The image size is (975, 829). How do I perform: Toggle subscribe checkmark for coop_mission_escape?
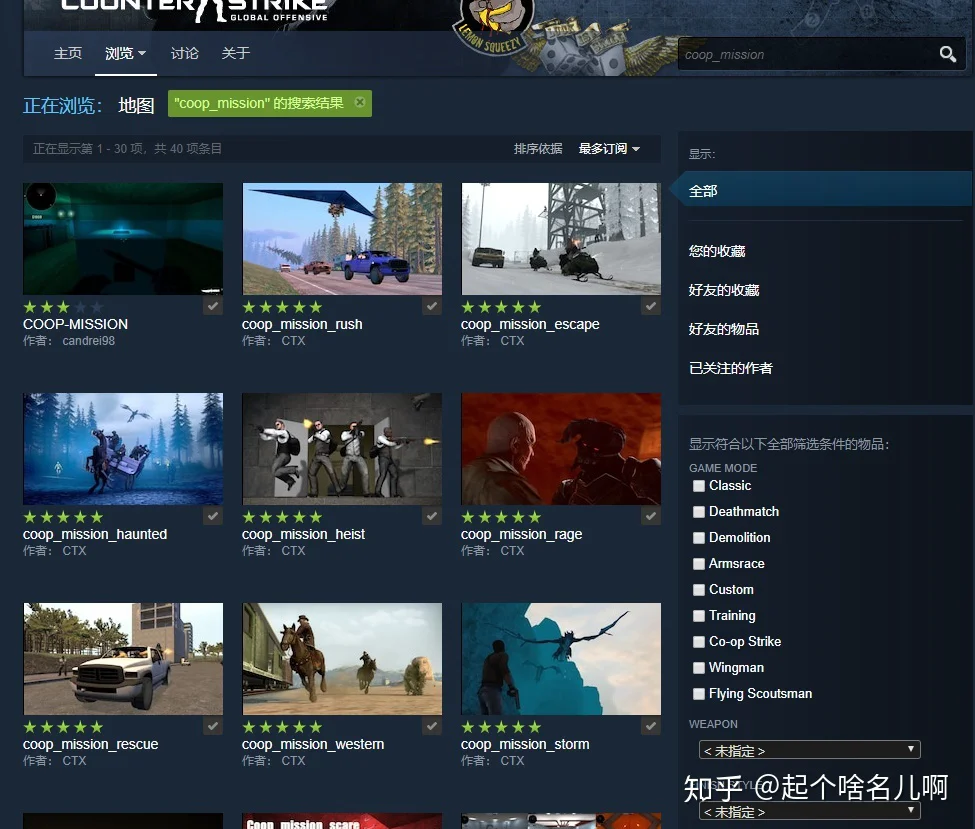tap(650, 306)
